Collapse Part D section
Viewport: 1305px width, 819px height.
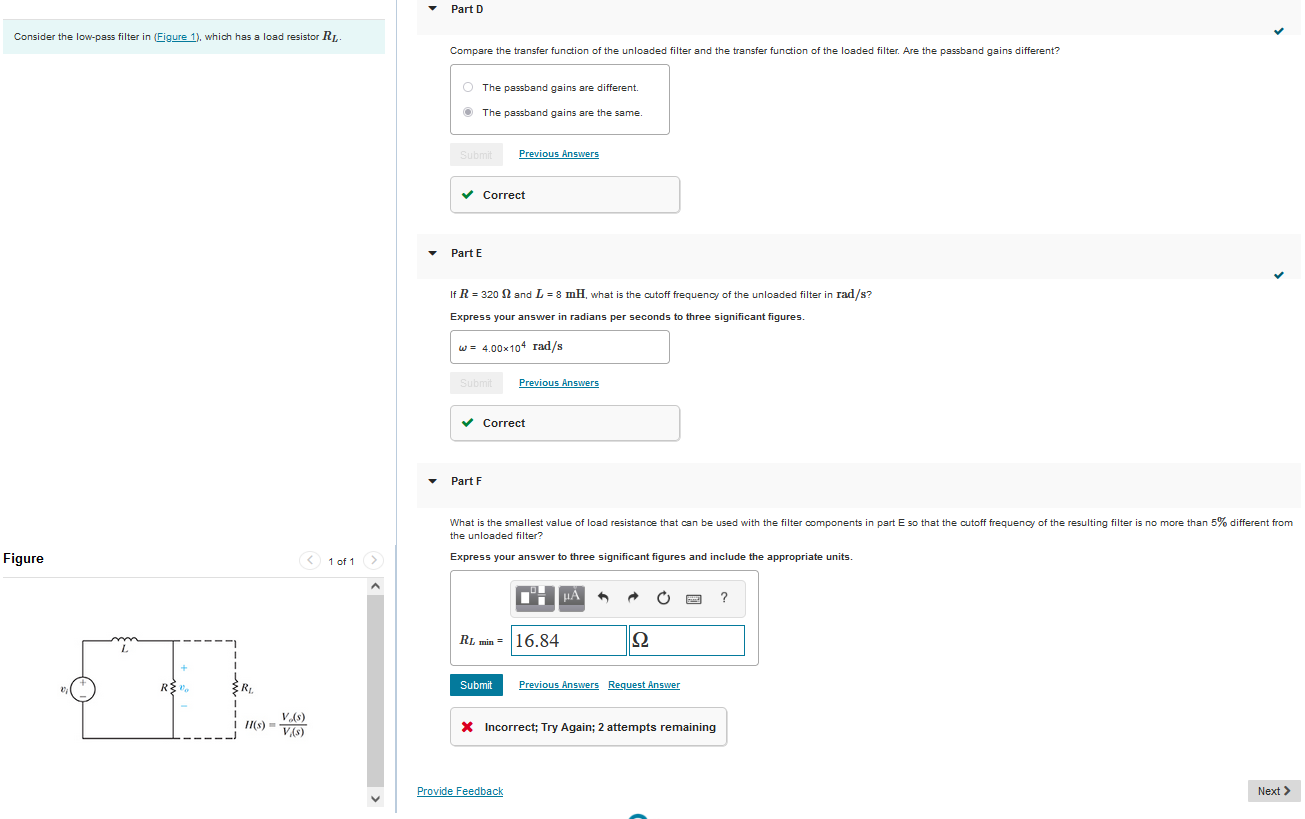[x=432, y=9]
